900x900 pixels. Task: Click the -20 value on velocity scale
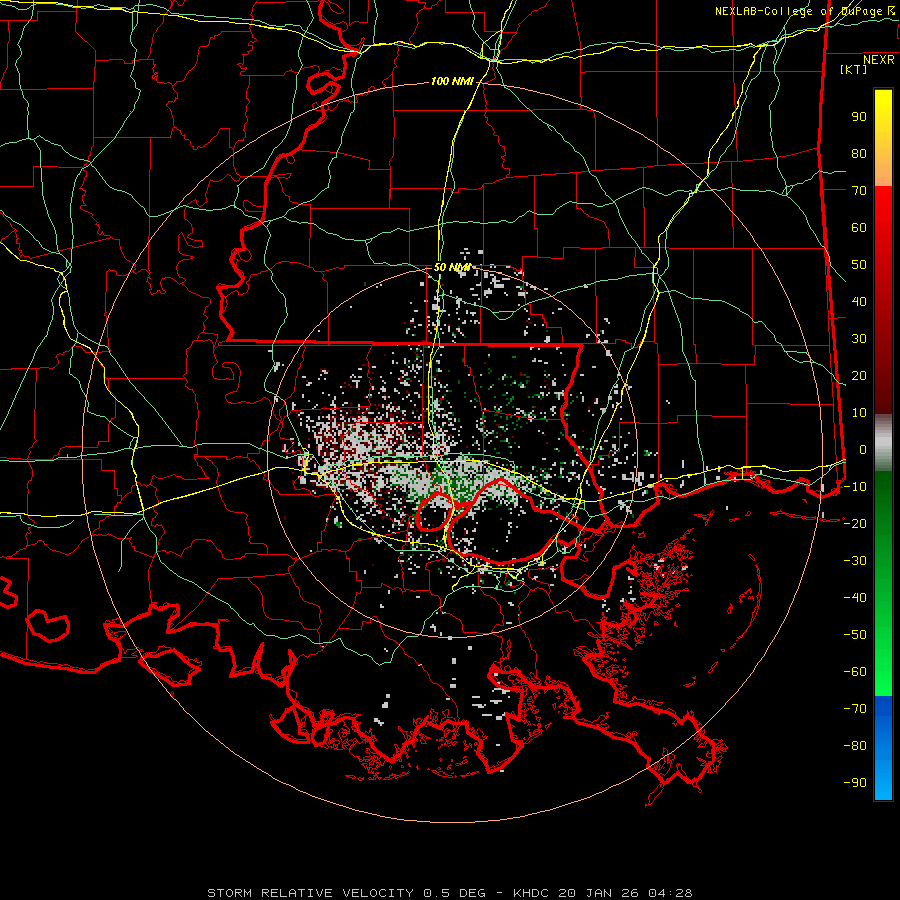[855, 523]
